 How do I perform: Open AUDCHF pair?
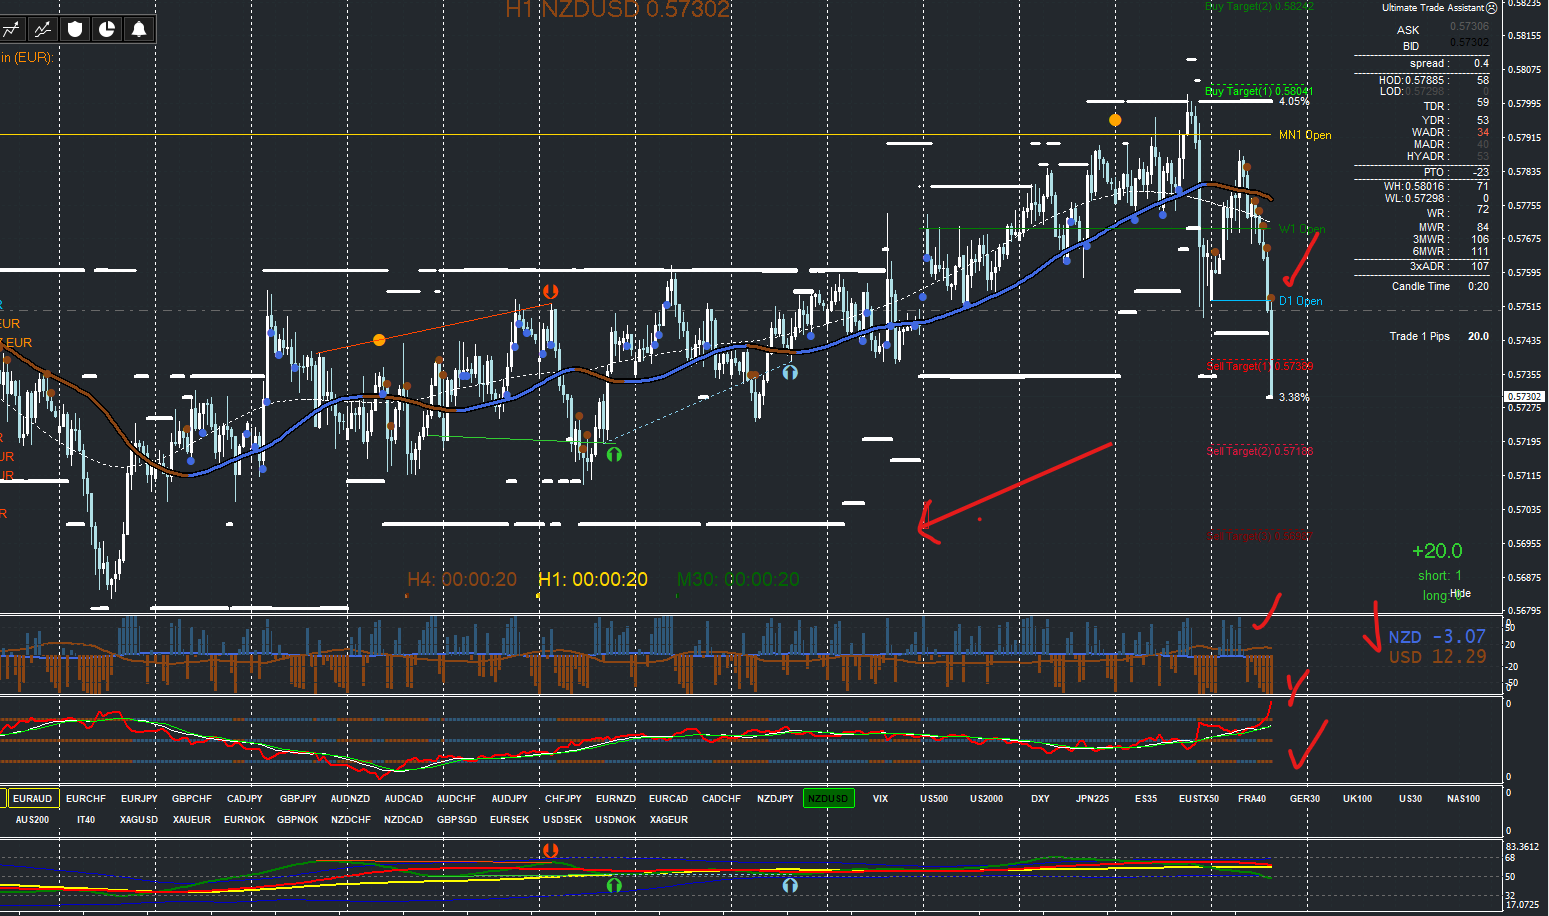tap(457, 798)
